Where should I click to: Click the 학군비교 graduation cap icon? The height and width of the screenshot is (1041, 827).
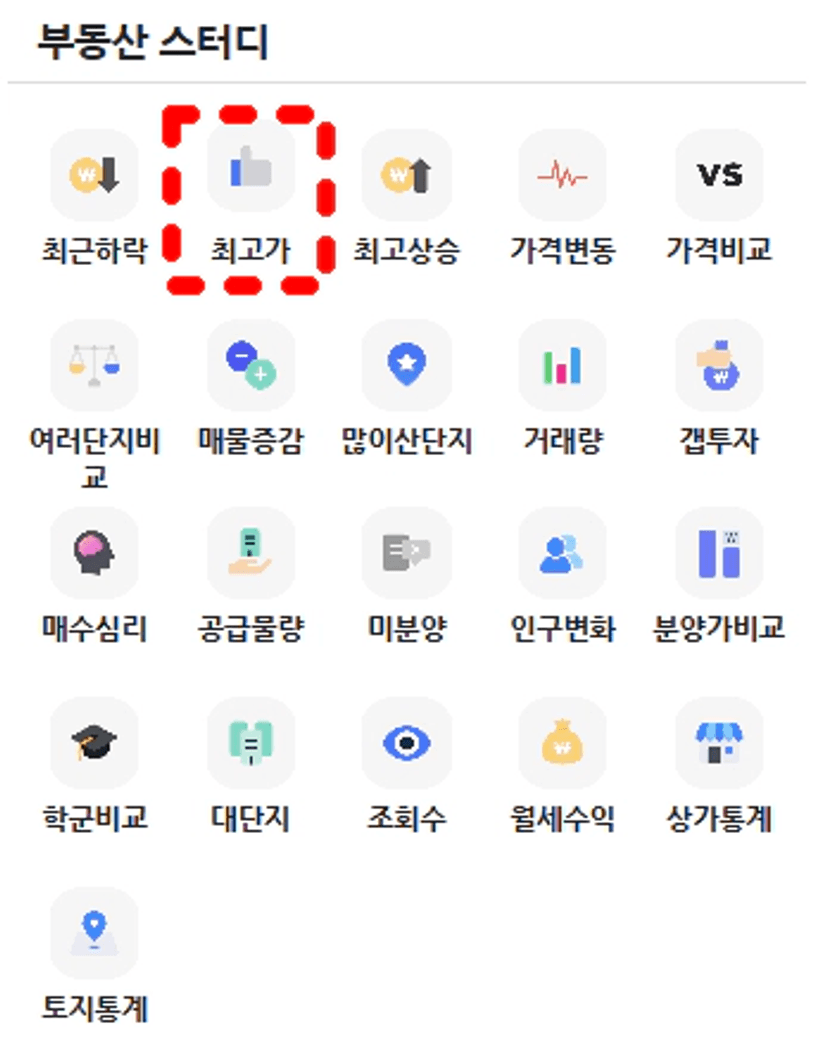pos(94,743)
